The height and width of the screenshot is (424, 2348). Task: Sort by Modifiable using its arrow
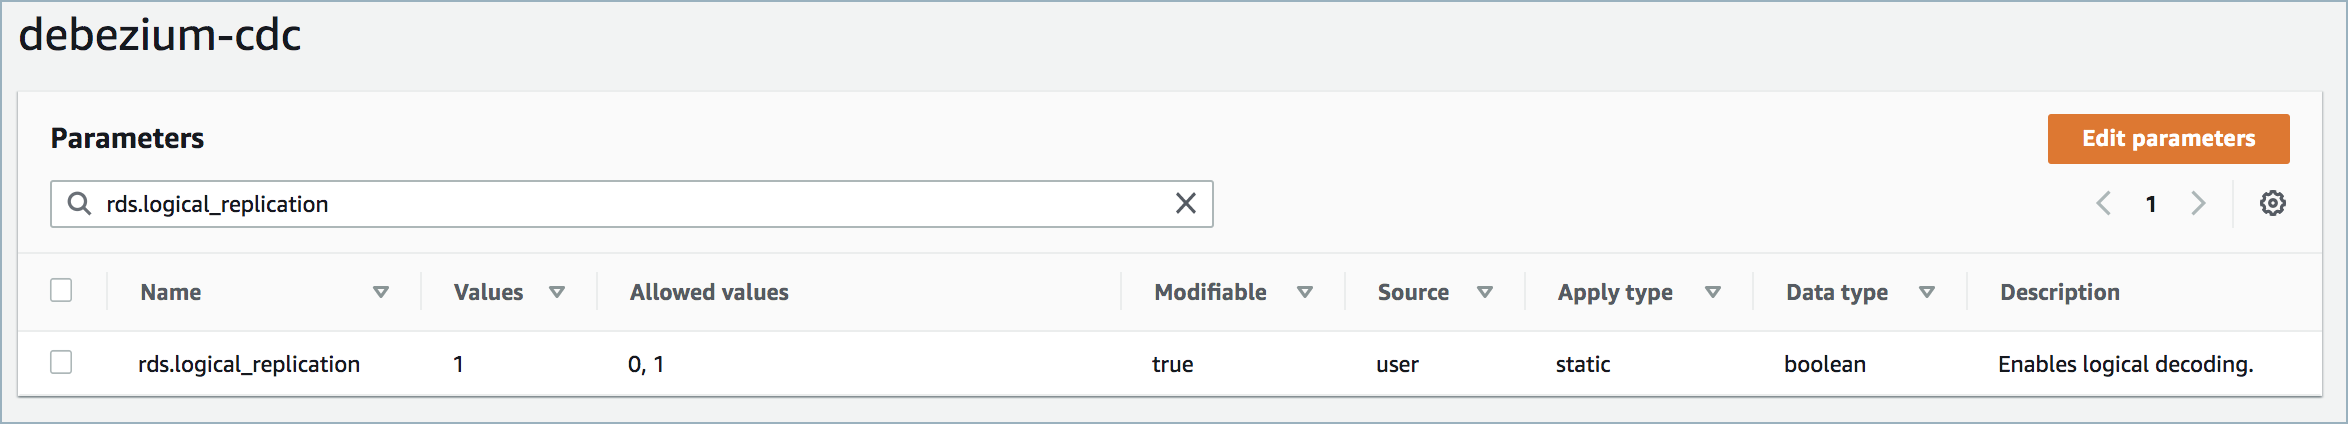[x=1305, y=292]
